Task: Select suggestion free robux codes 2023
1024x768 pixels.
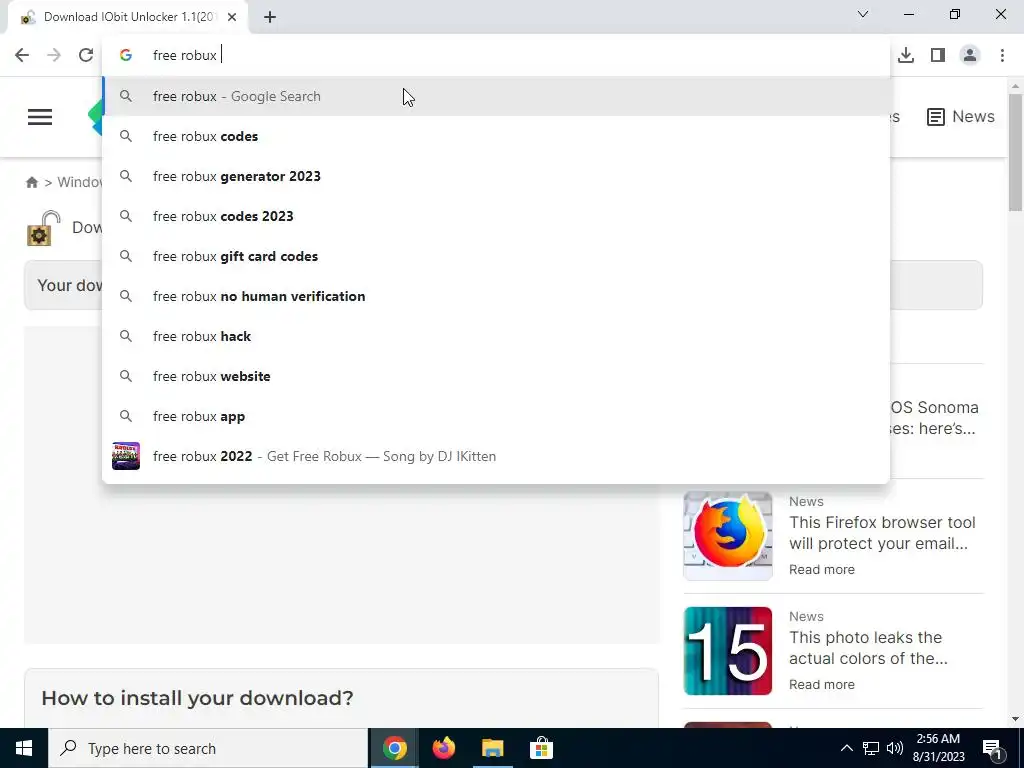Action: click(496, 216)
